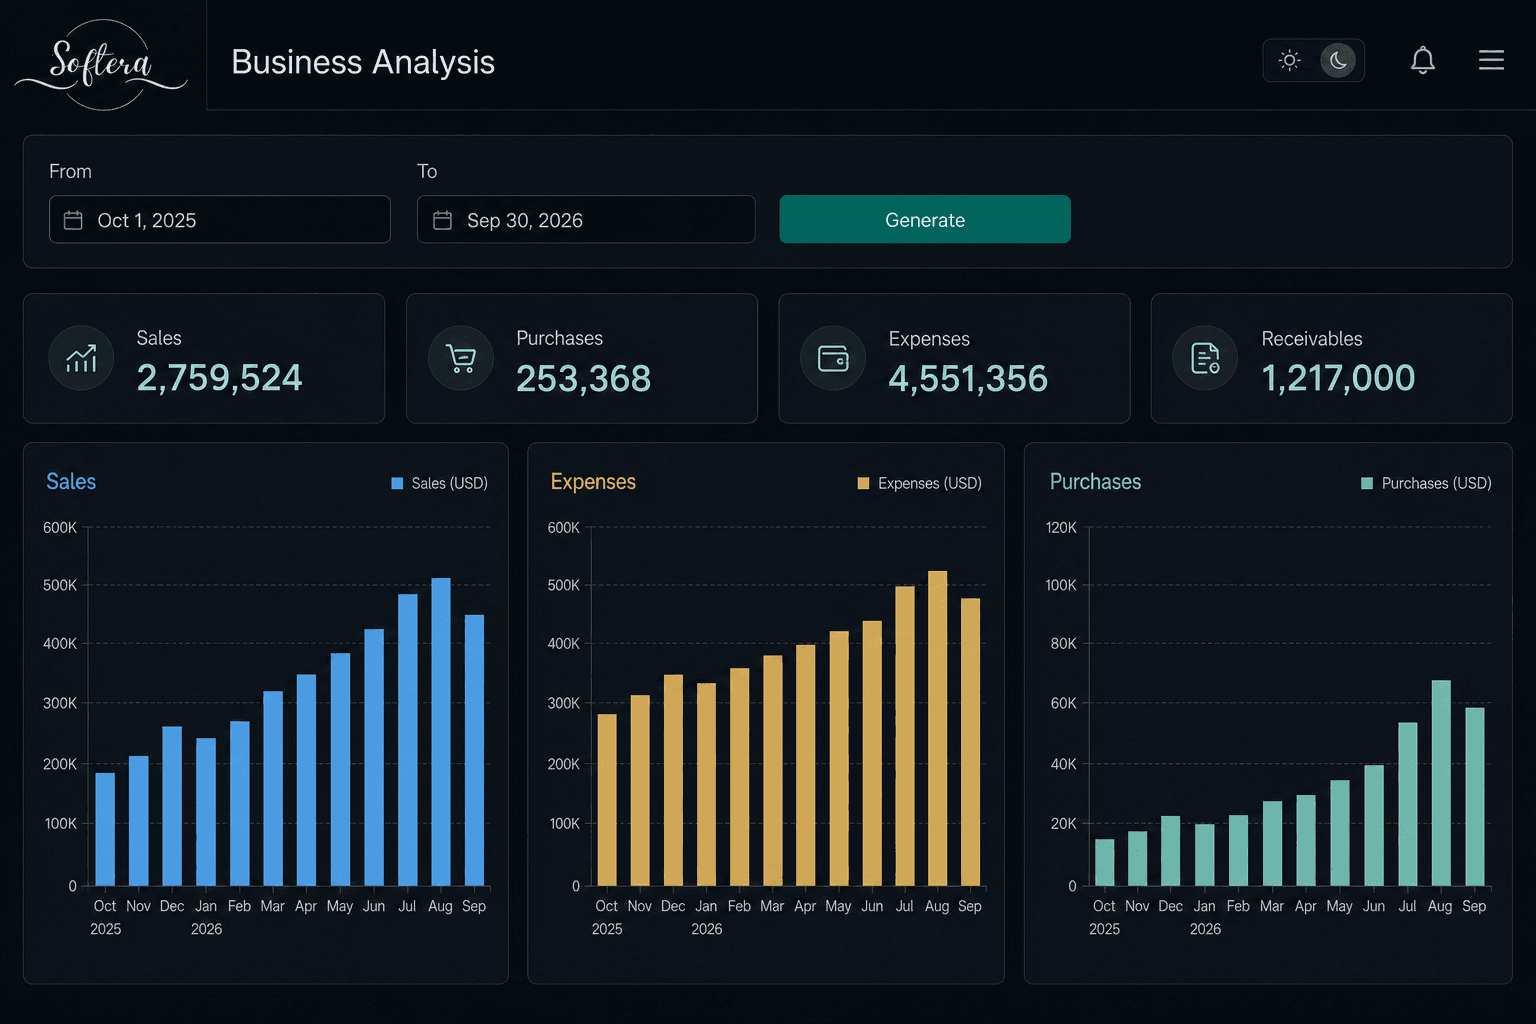This screenshot has width=1536, height=1024.
Task: Toggle Expenses (USD) legend swatch
Action: click(x=863, y=483)
